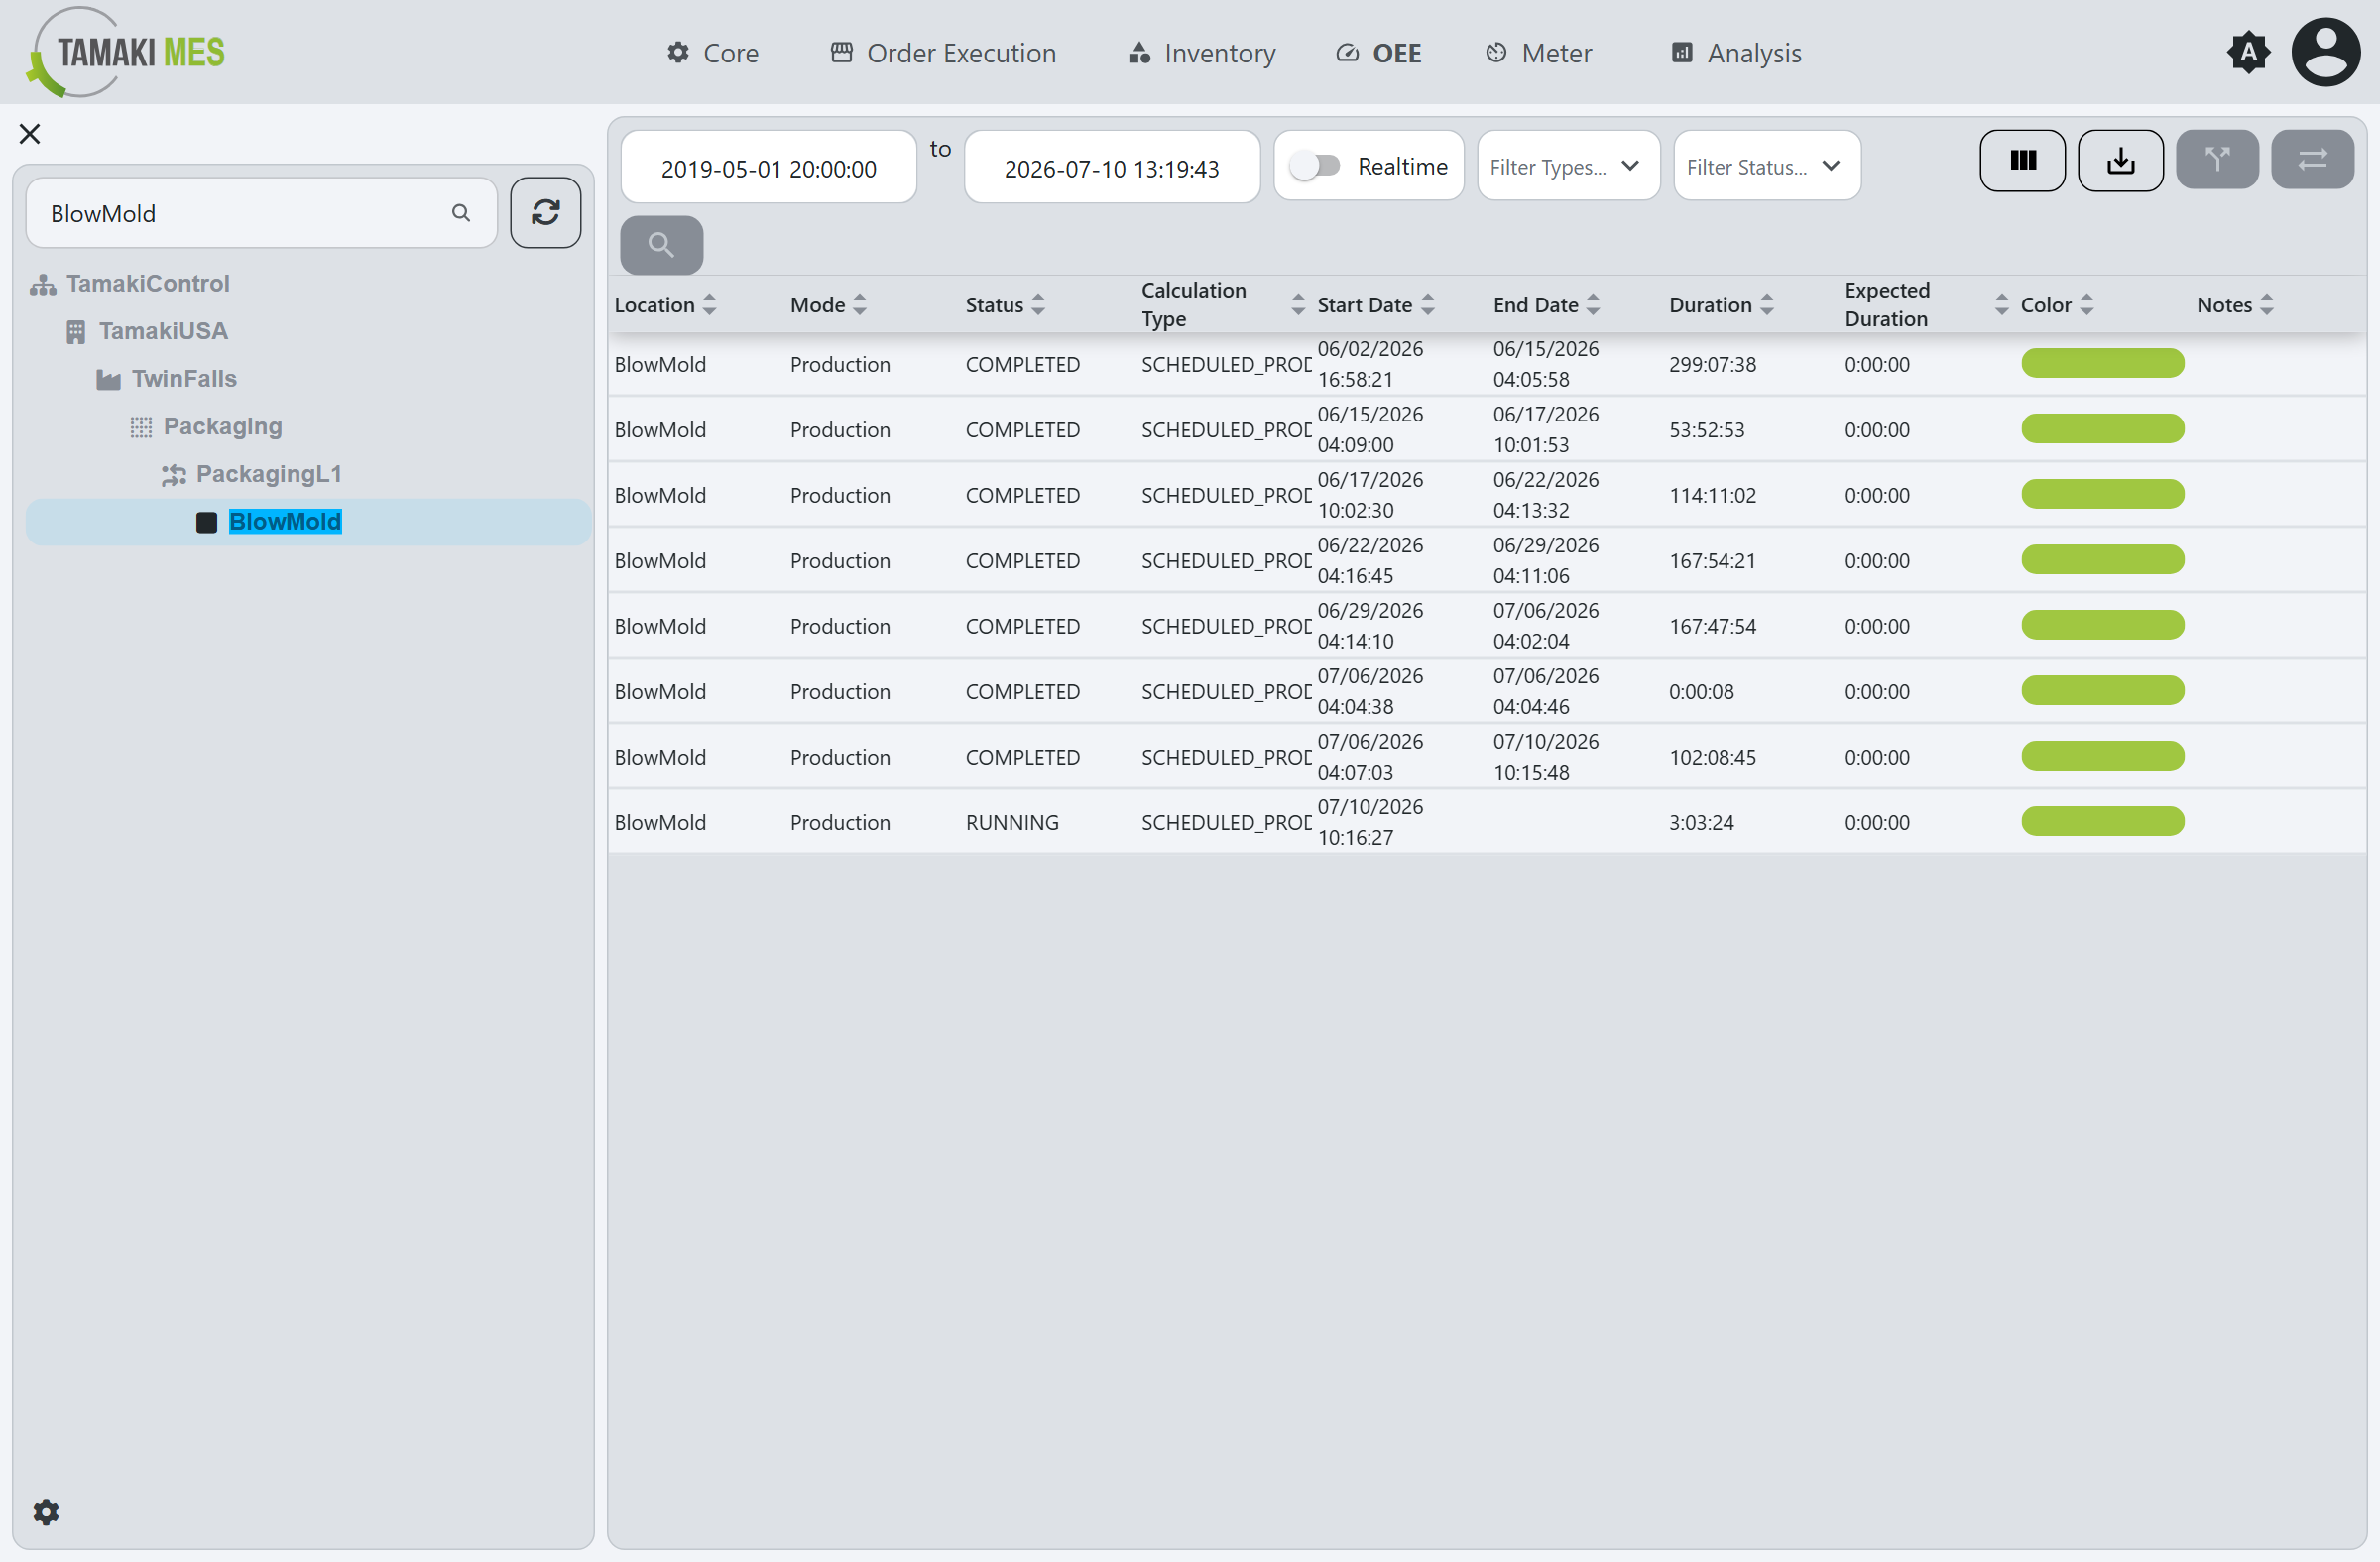Click green color swatch in 299:07:38 row
The image size is (2380, 1562).
coord(2102,363)
